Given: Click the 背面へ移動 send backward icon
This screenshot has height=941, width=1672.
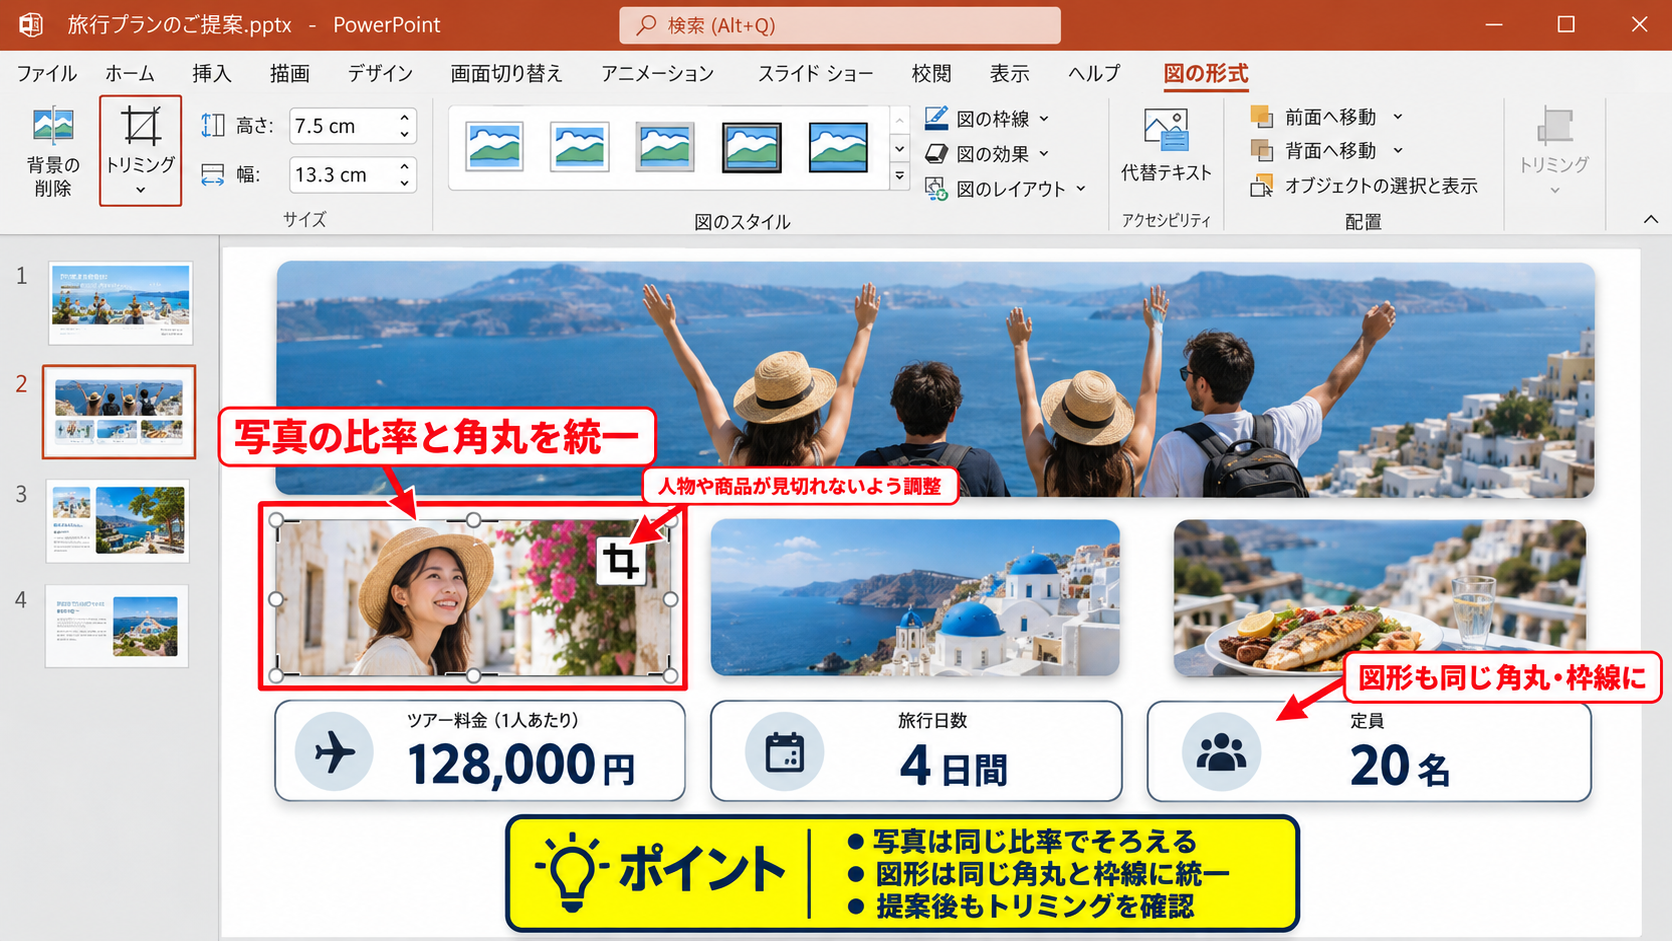Looking at the screenshot, I should (x=1262, y=151).
